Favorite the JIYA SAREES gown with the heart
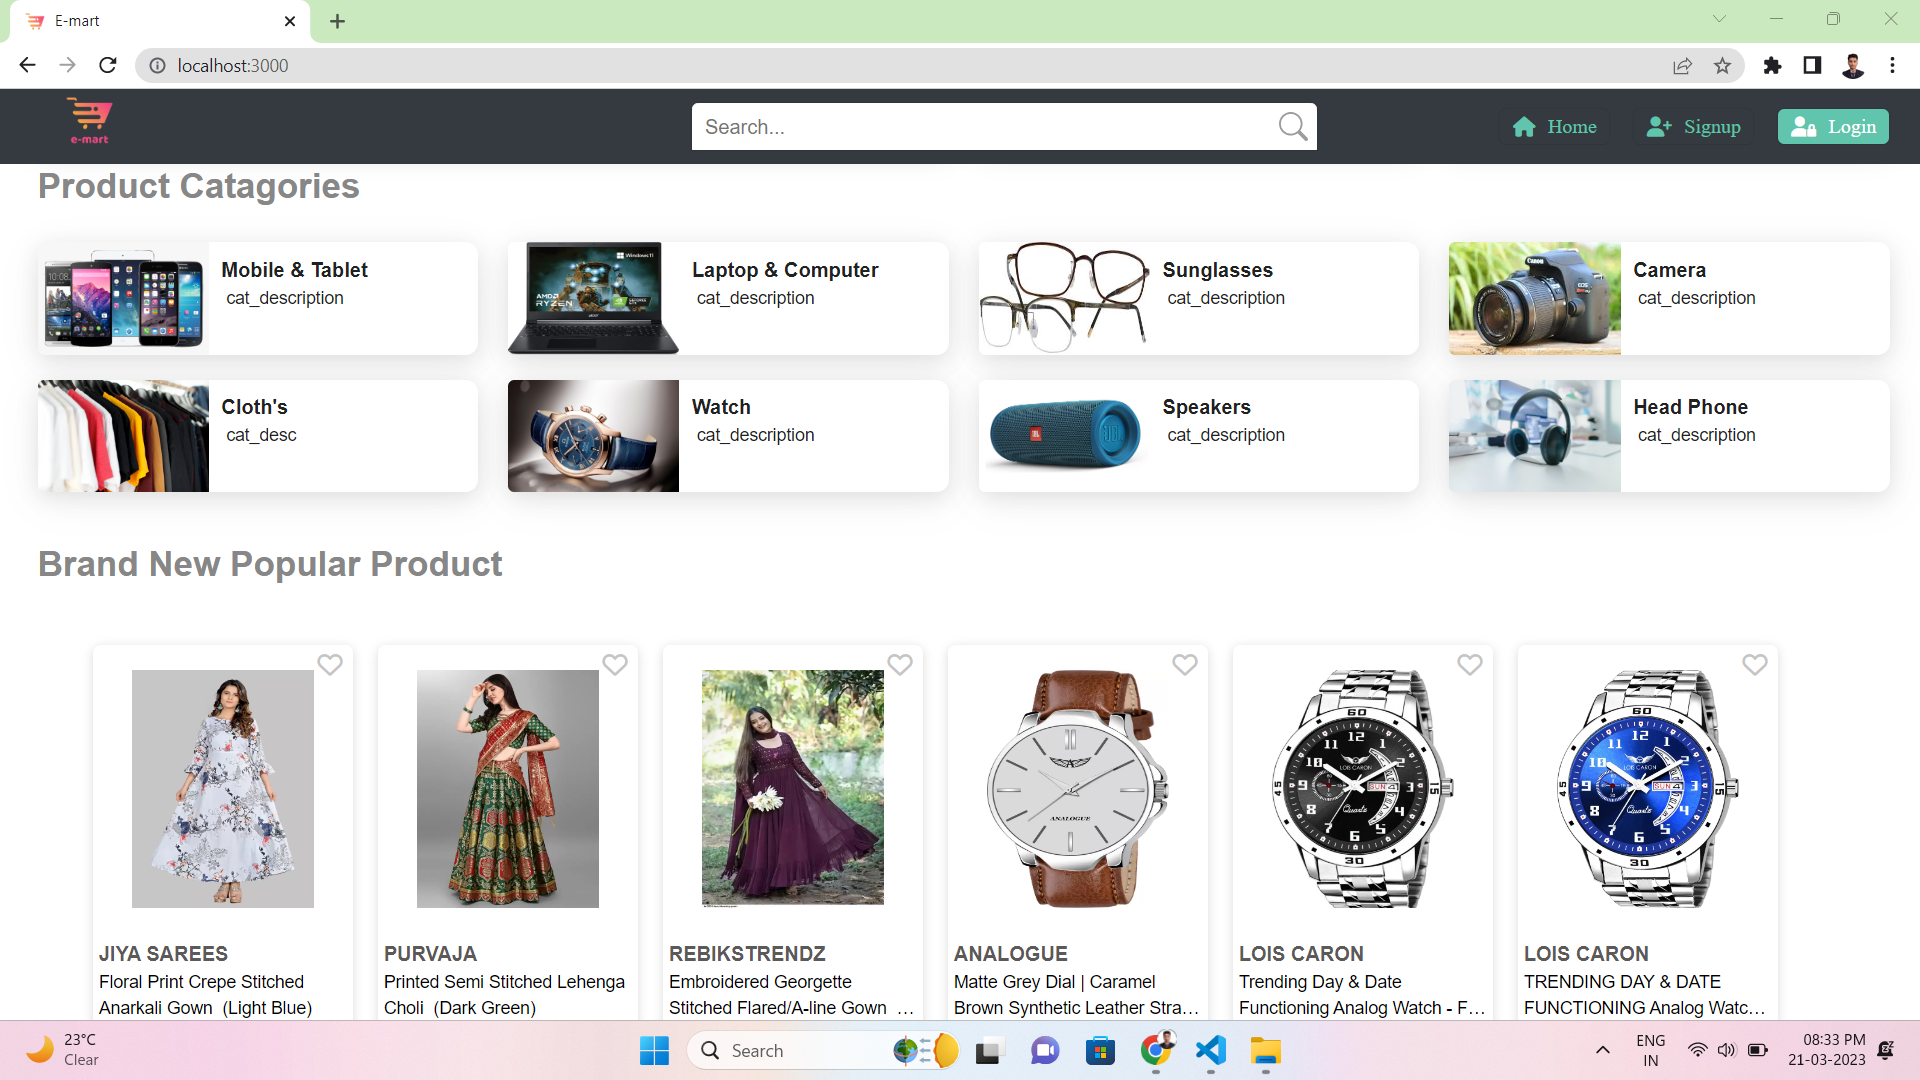The image size is (1920, 1080). pyautogui.click(x=330, y=664)
